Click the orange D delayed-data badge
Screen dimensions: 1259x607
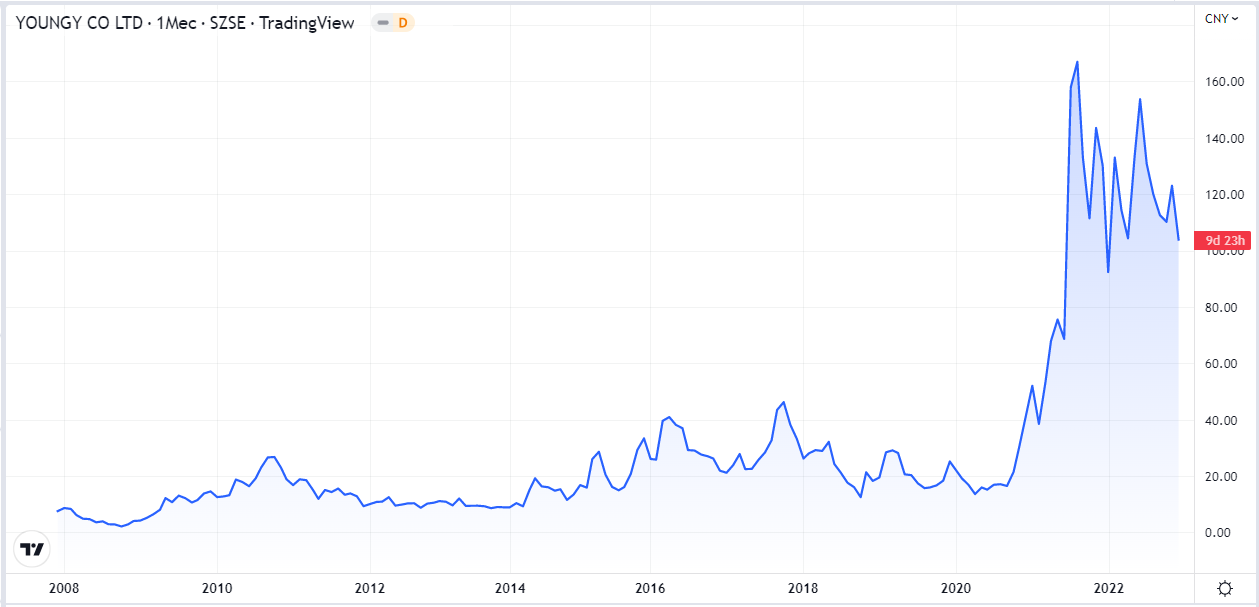pyautogui.click(x=403, y=23)
